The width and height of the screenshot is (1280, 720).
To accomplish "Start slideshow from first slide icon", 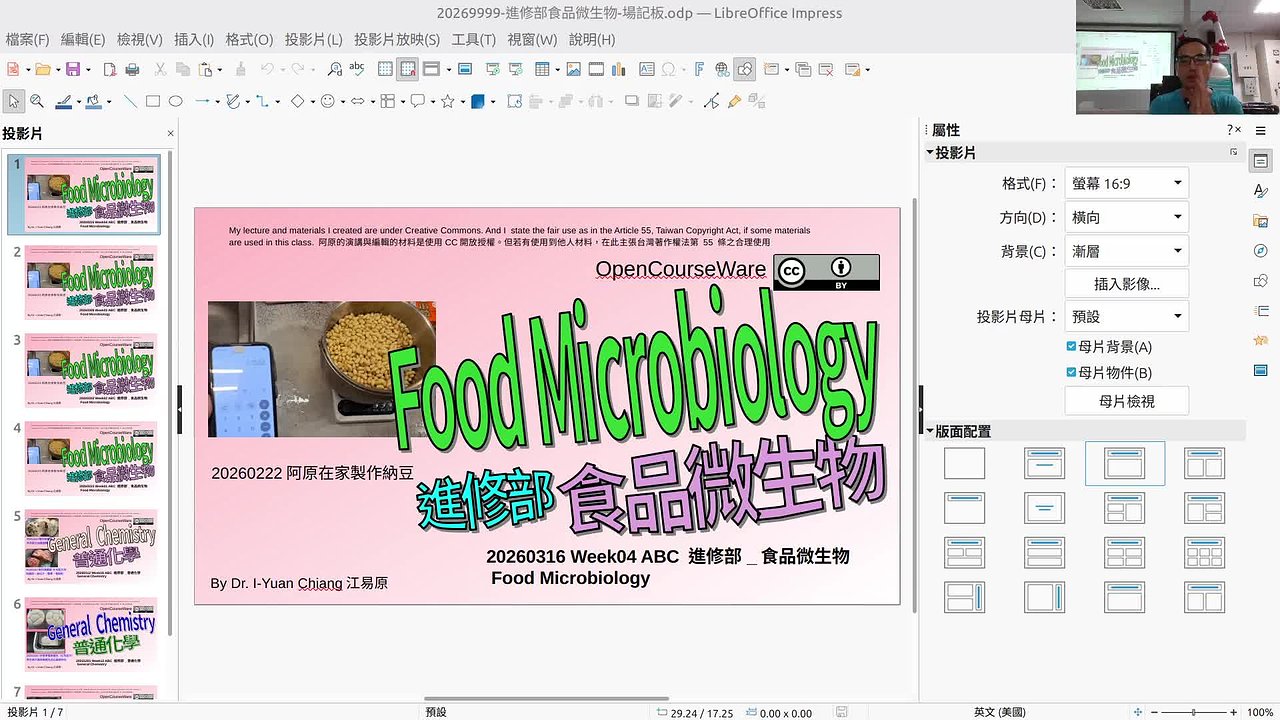I will coord(493,70).
